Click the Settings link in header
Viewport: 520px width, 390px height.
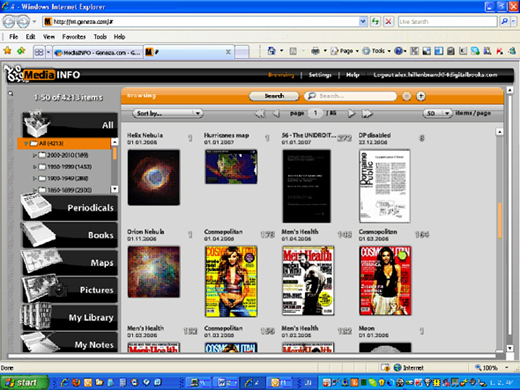pos(320,75)
